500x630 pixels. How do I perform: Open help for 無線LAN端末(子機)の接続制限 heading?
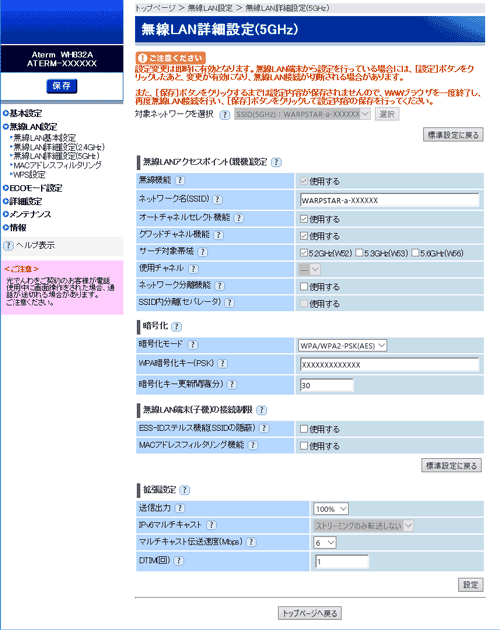pyautogui.click(x=262, y=410)
